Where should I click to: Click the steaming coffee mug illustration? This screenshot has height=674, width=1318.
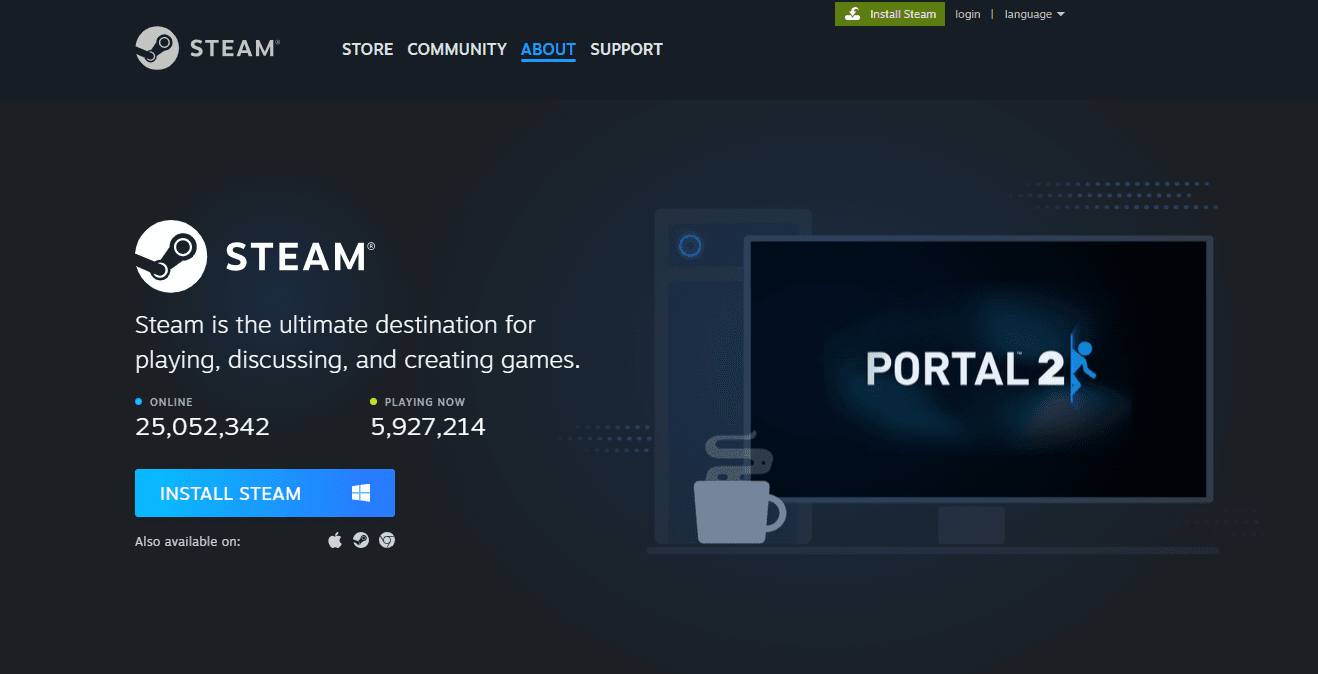click(740, 488)
